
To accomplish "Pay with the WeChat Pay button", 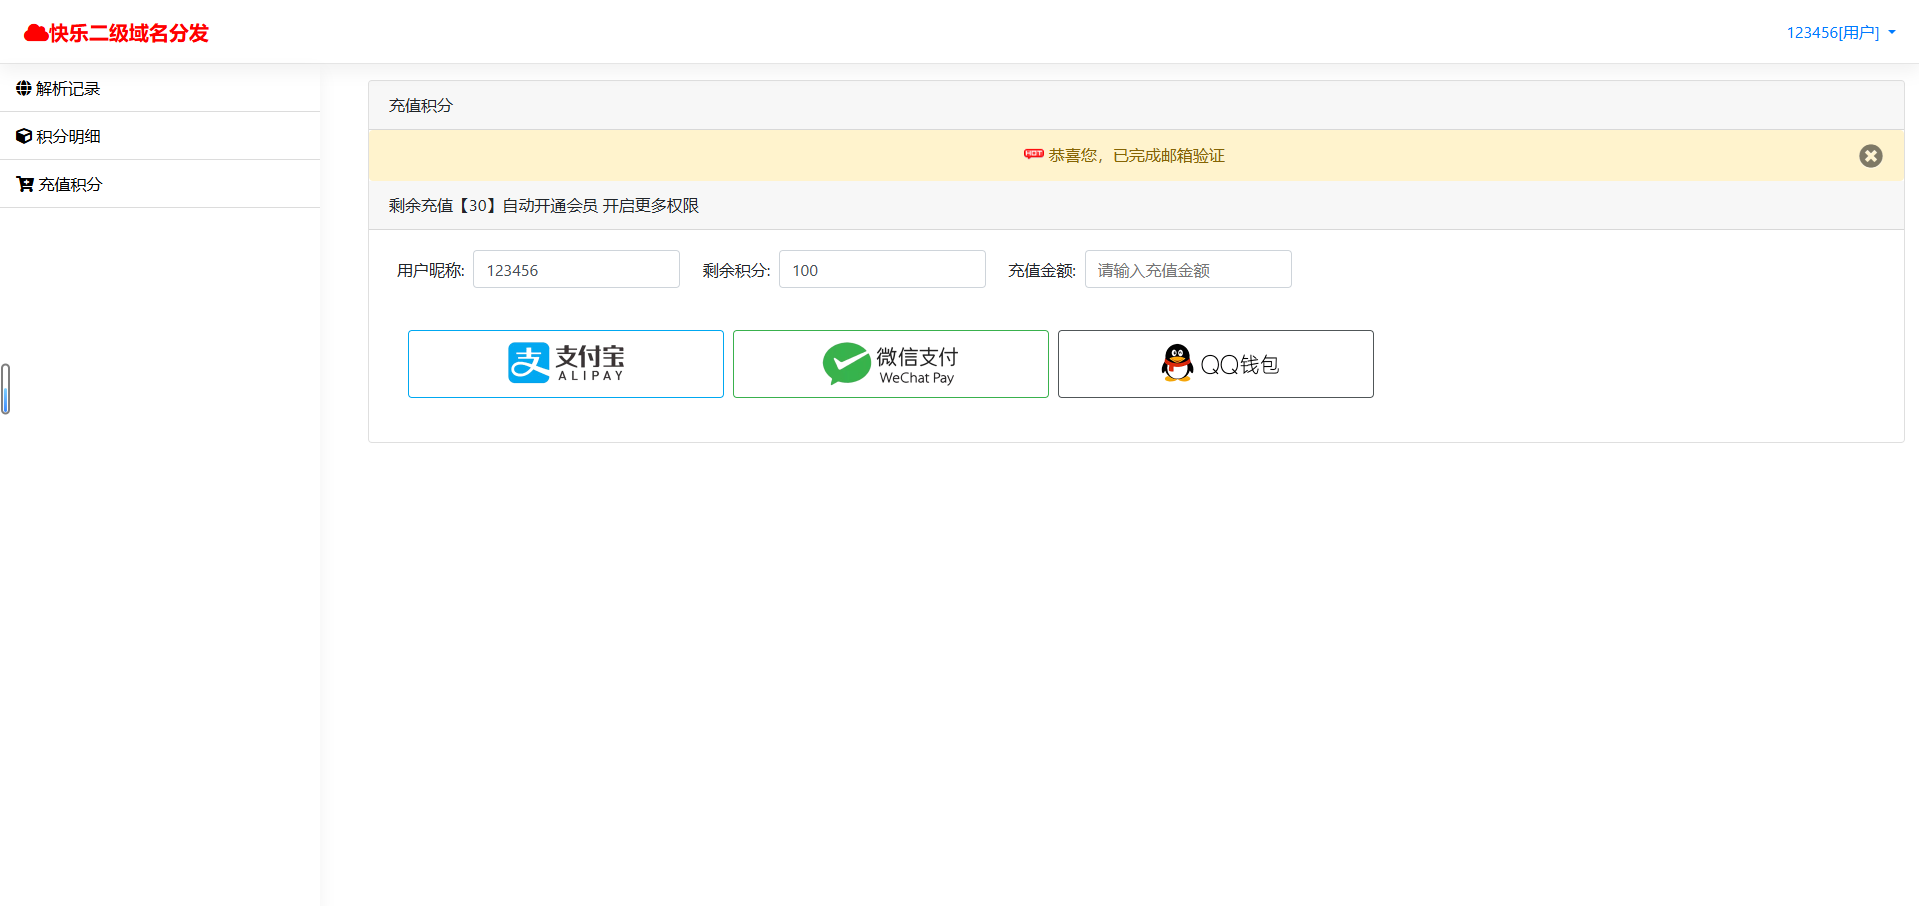I will click(891, 364).
